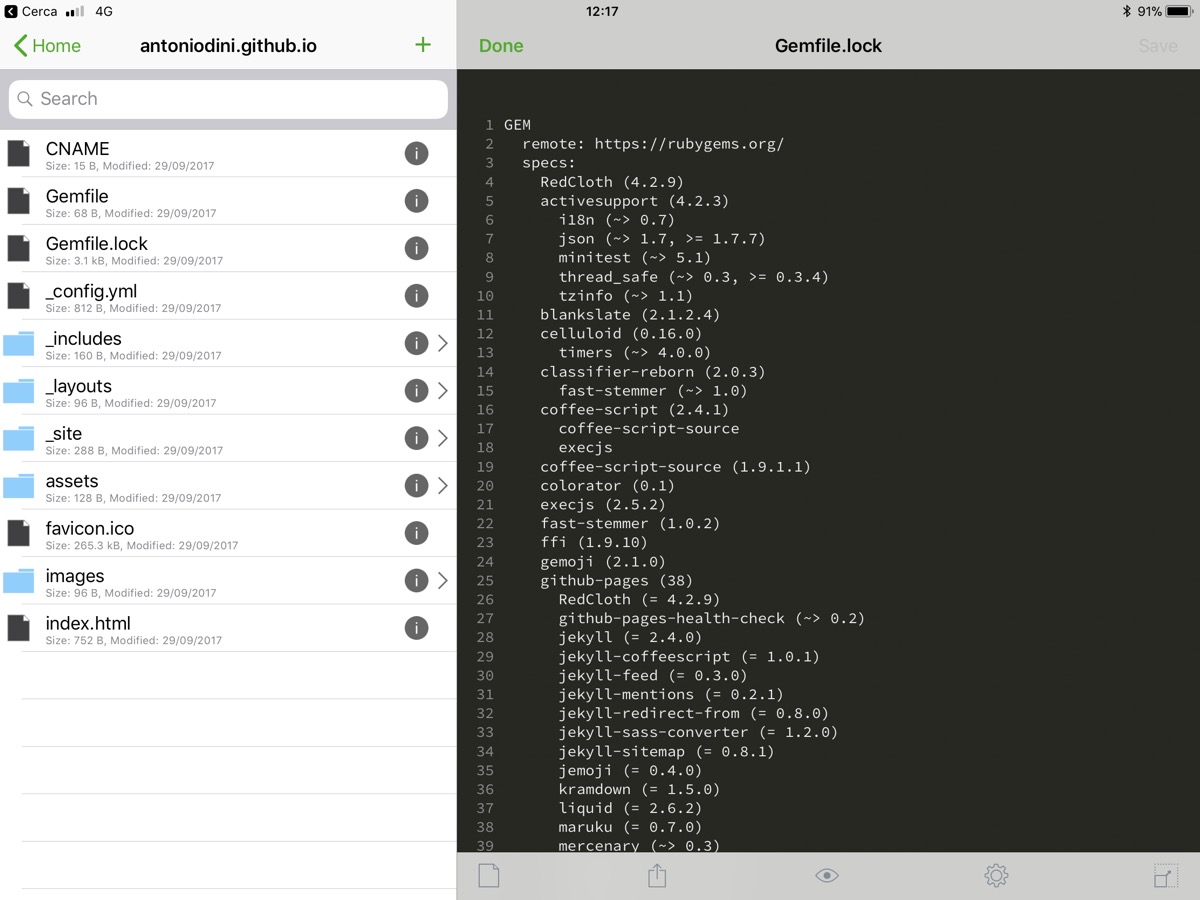Open editor settings gear icon
Screen dimensions: 1200x900
click(x=996, y=876)
